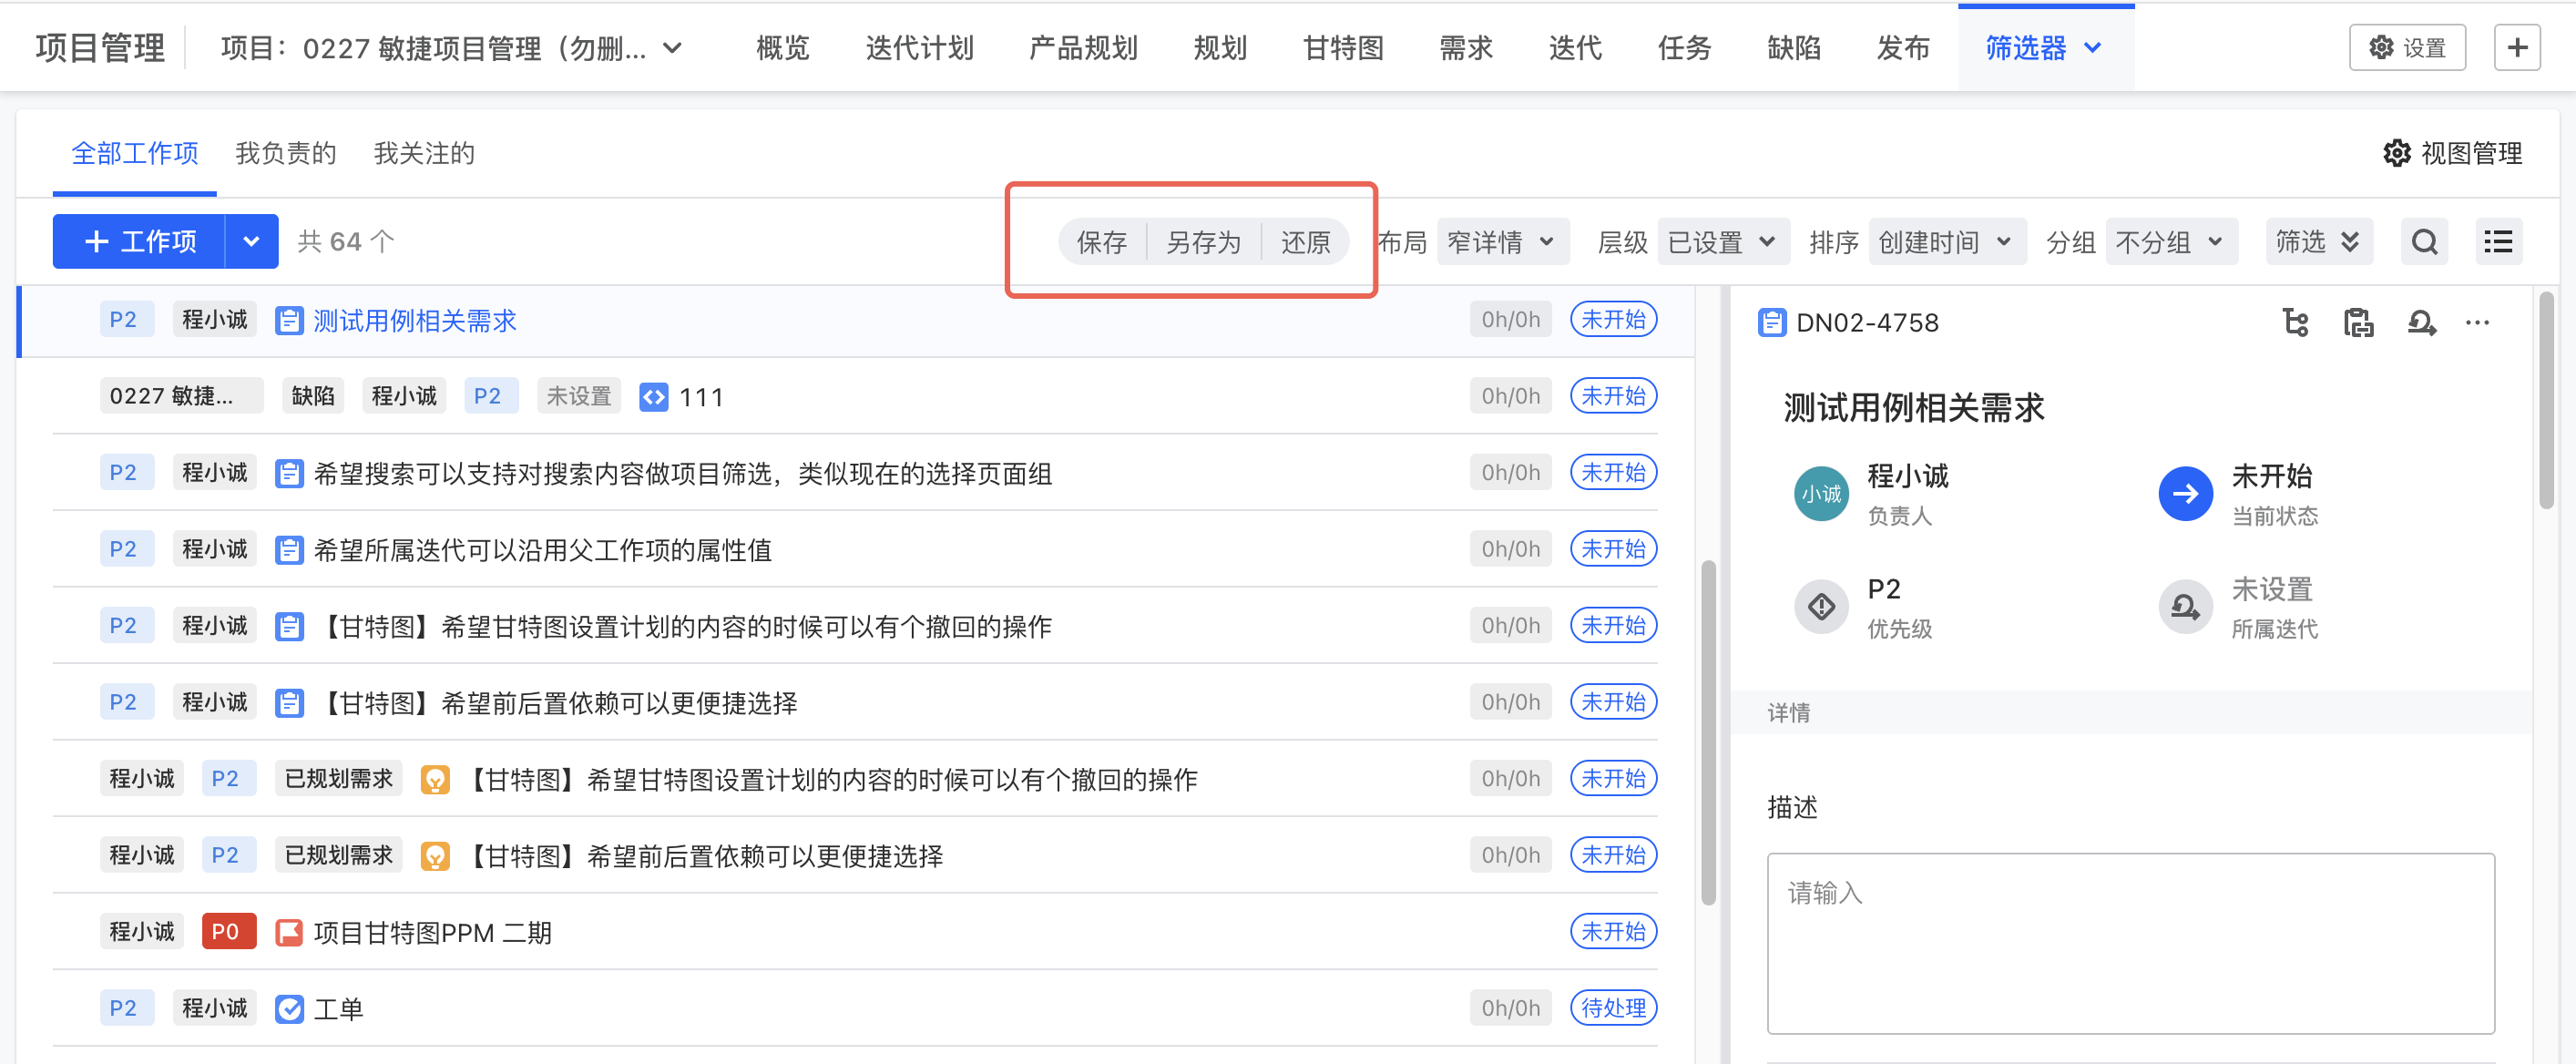Open 项目甘特图PPM 二期 work item

tap(433, 933)
